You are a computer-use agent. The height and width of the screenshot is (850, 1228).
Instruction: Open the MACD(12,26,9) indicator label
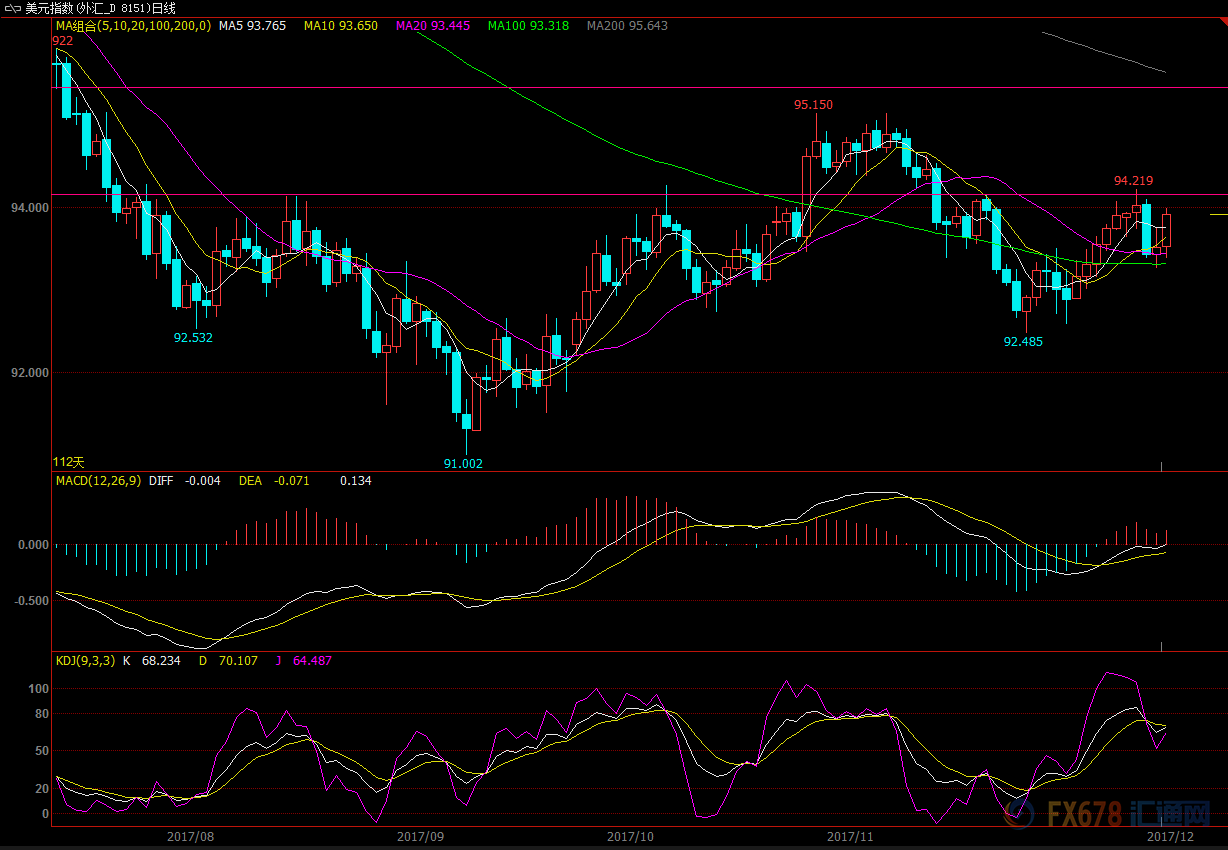(x=98, y=481)
